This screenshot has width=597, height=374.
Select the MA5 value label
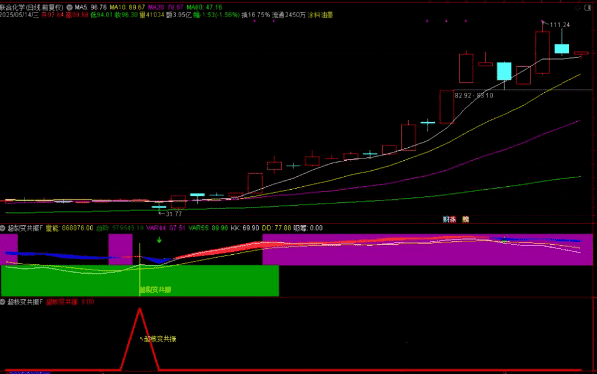[91, 7]
